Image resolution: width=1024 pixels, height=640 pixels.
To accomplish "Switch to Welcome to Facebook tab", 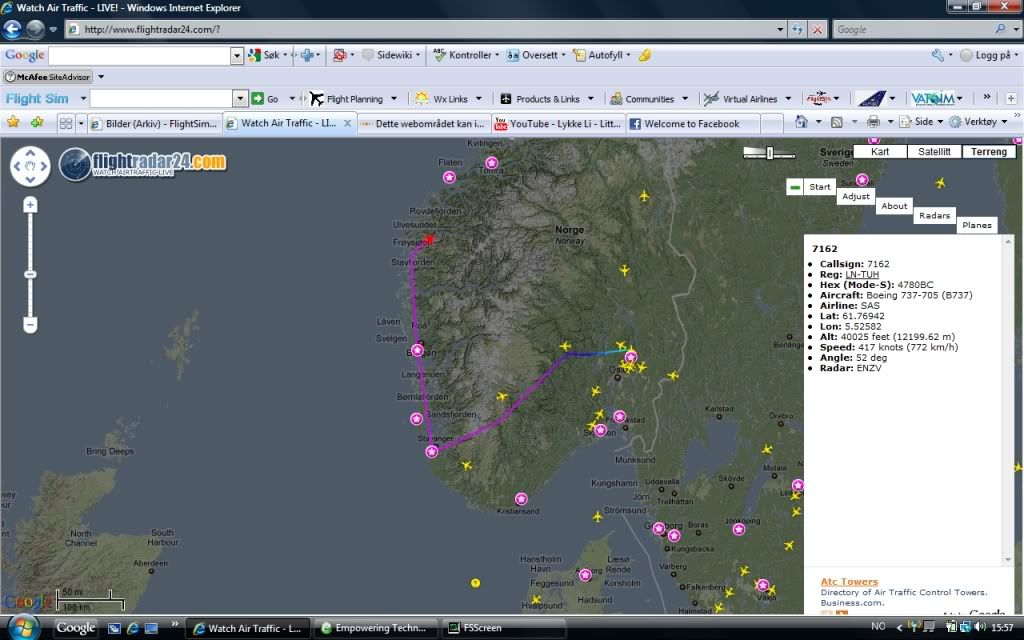I will pos(692,123).
